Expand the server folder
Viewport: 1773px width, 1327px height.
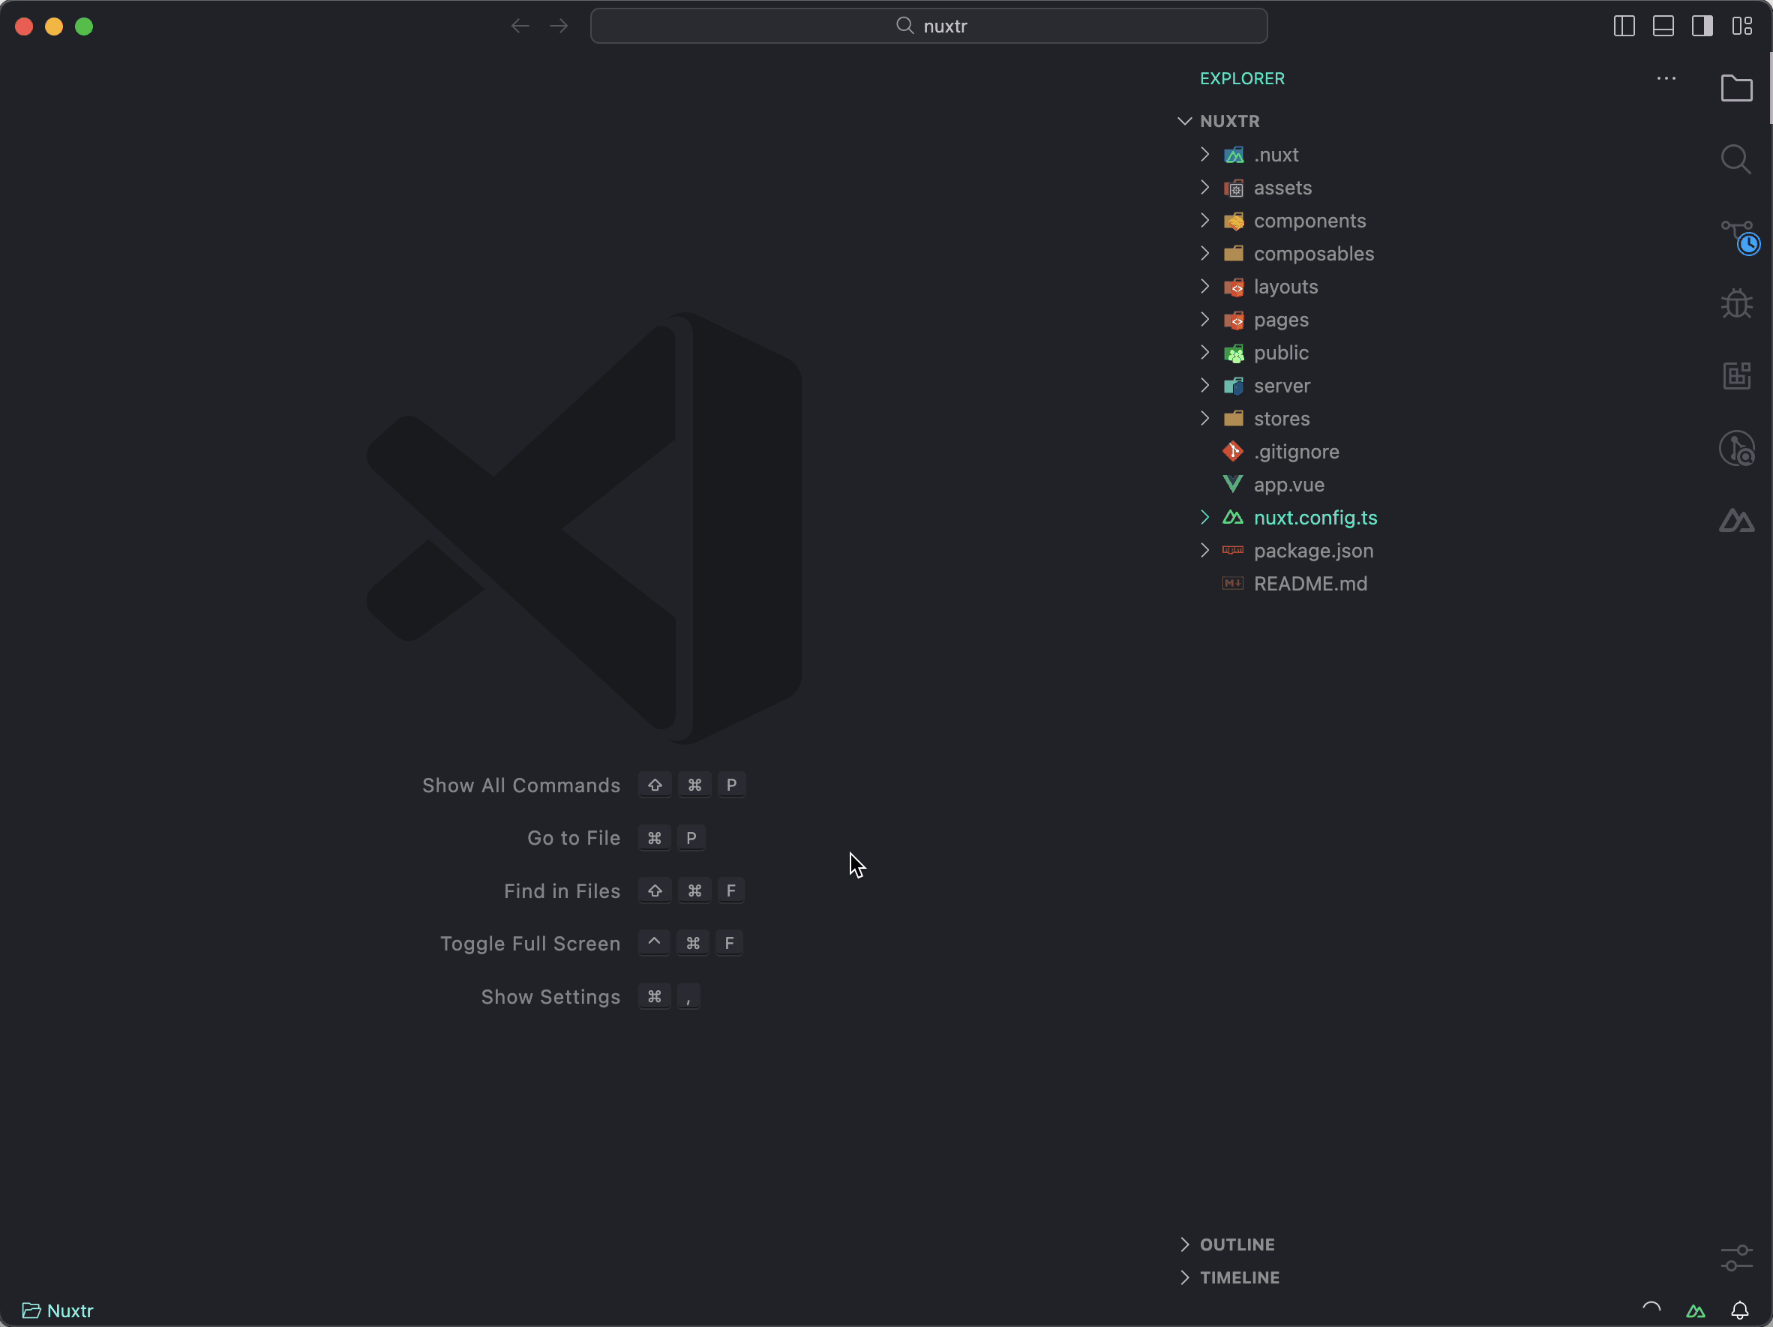point(1205,386)
